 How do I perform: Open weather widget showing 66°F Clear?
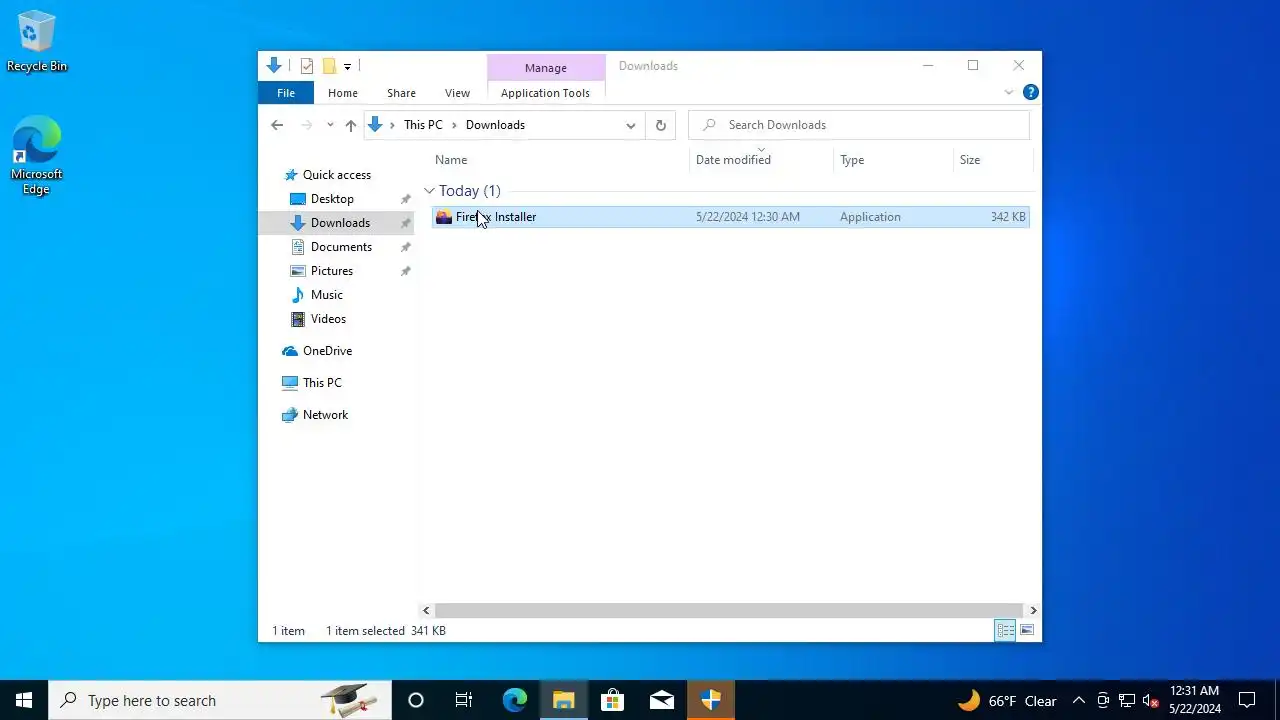(1007, 700)
